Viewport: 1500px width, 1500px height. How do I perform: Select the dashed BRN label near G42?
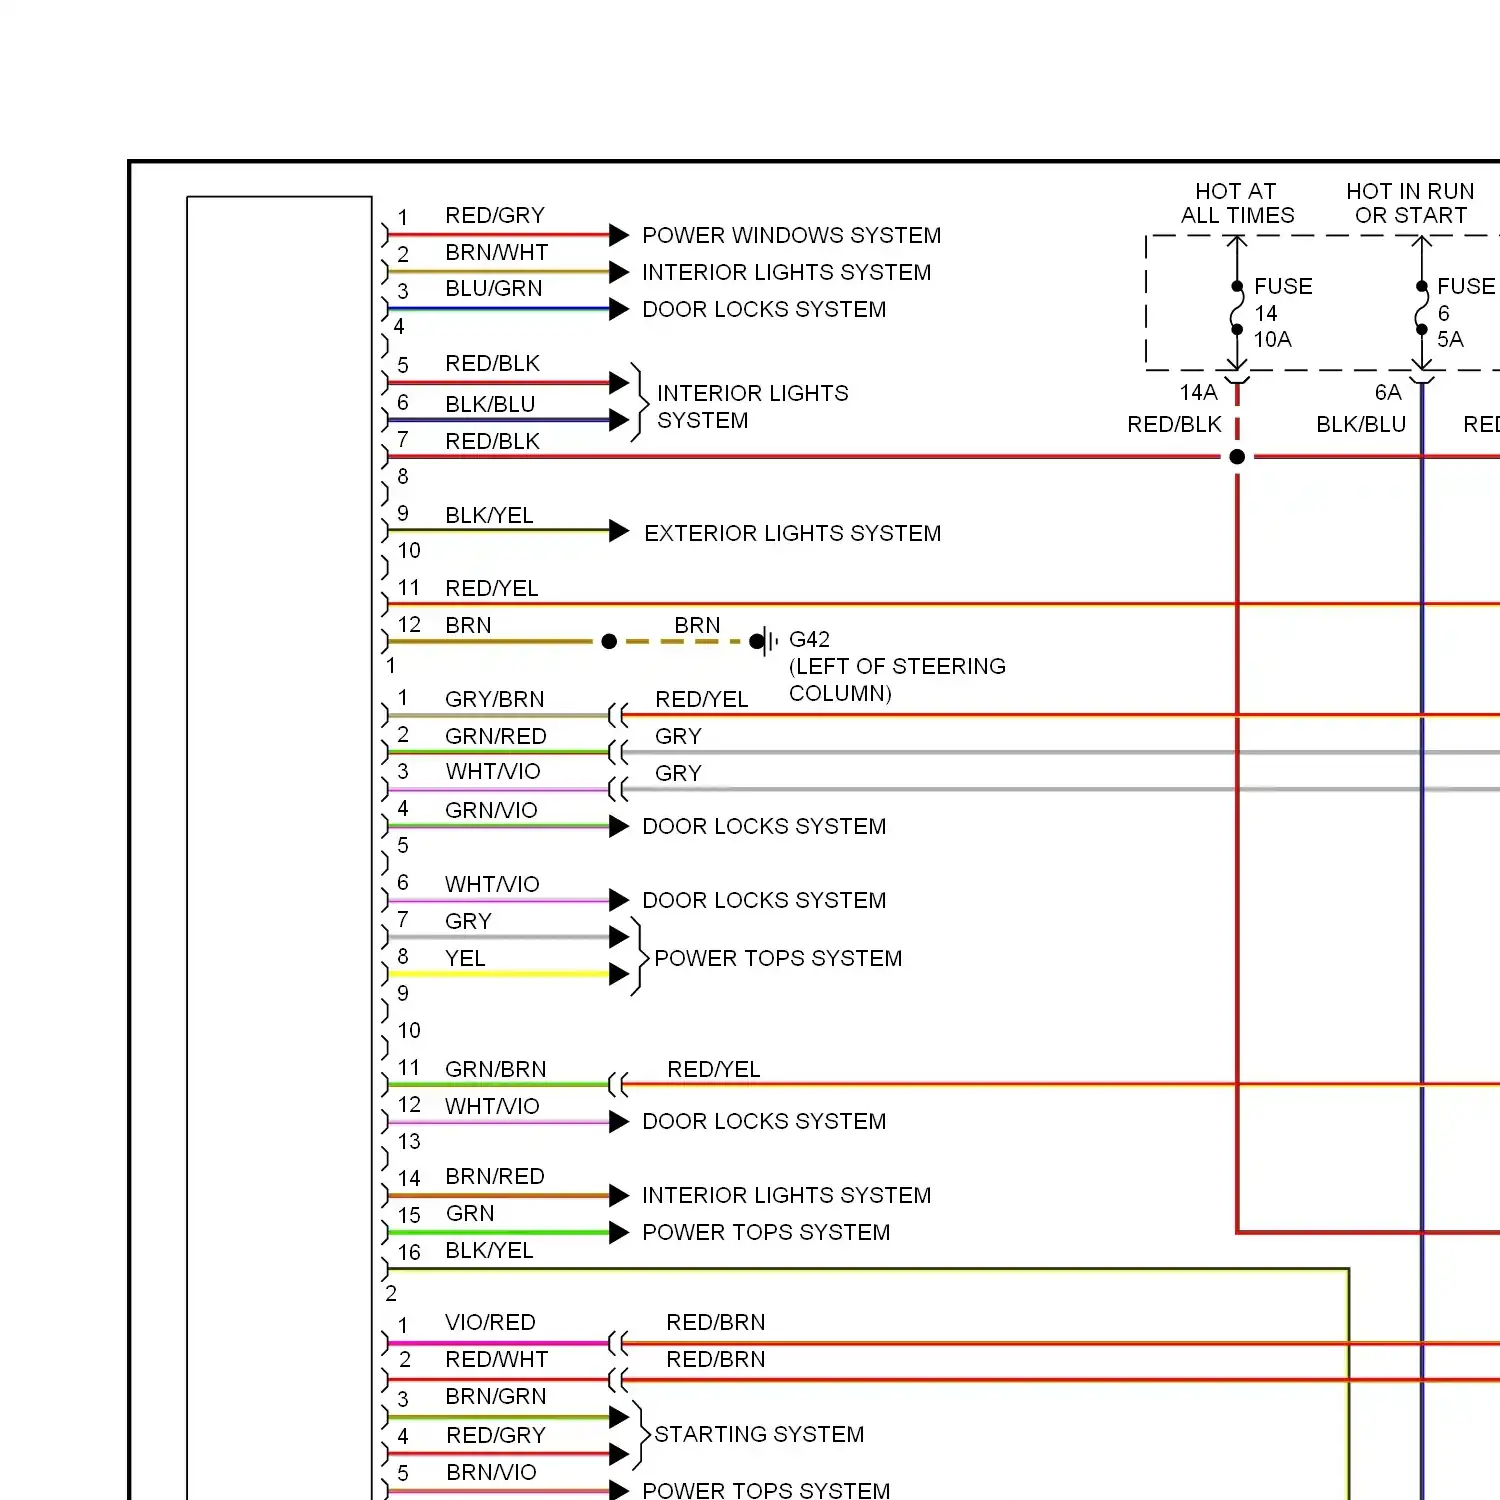pos(697,625)
